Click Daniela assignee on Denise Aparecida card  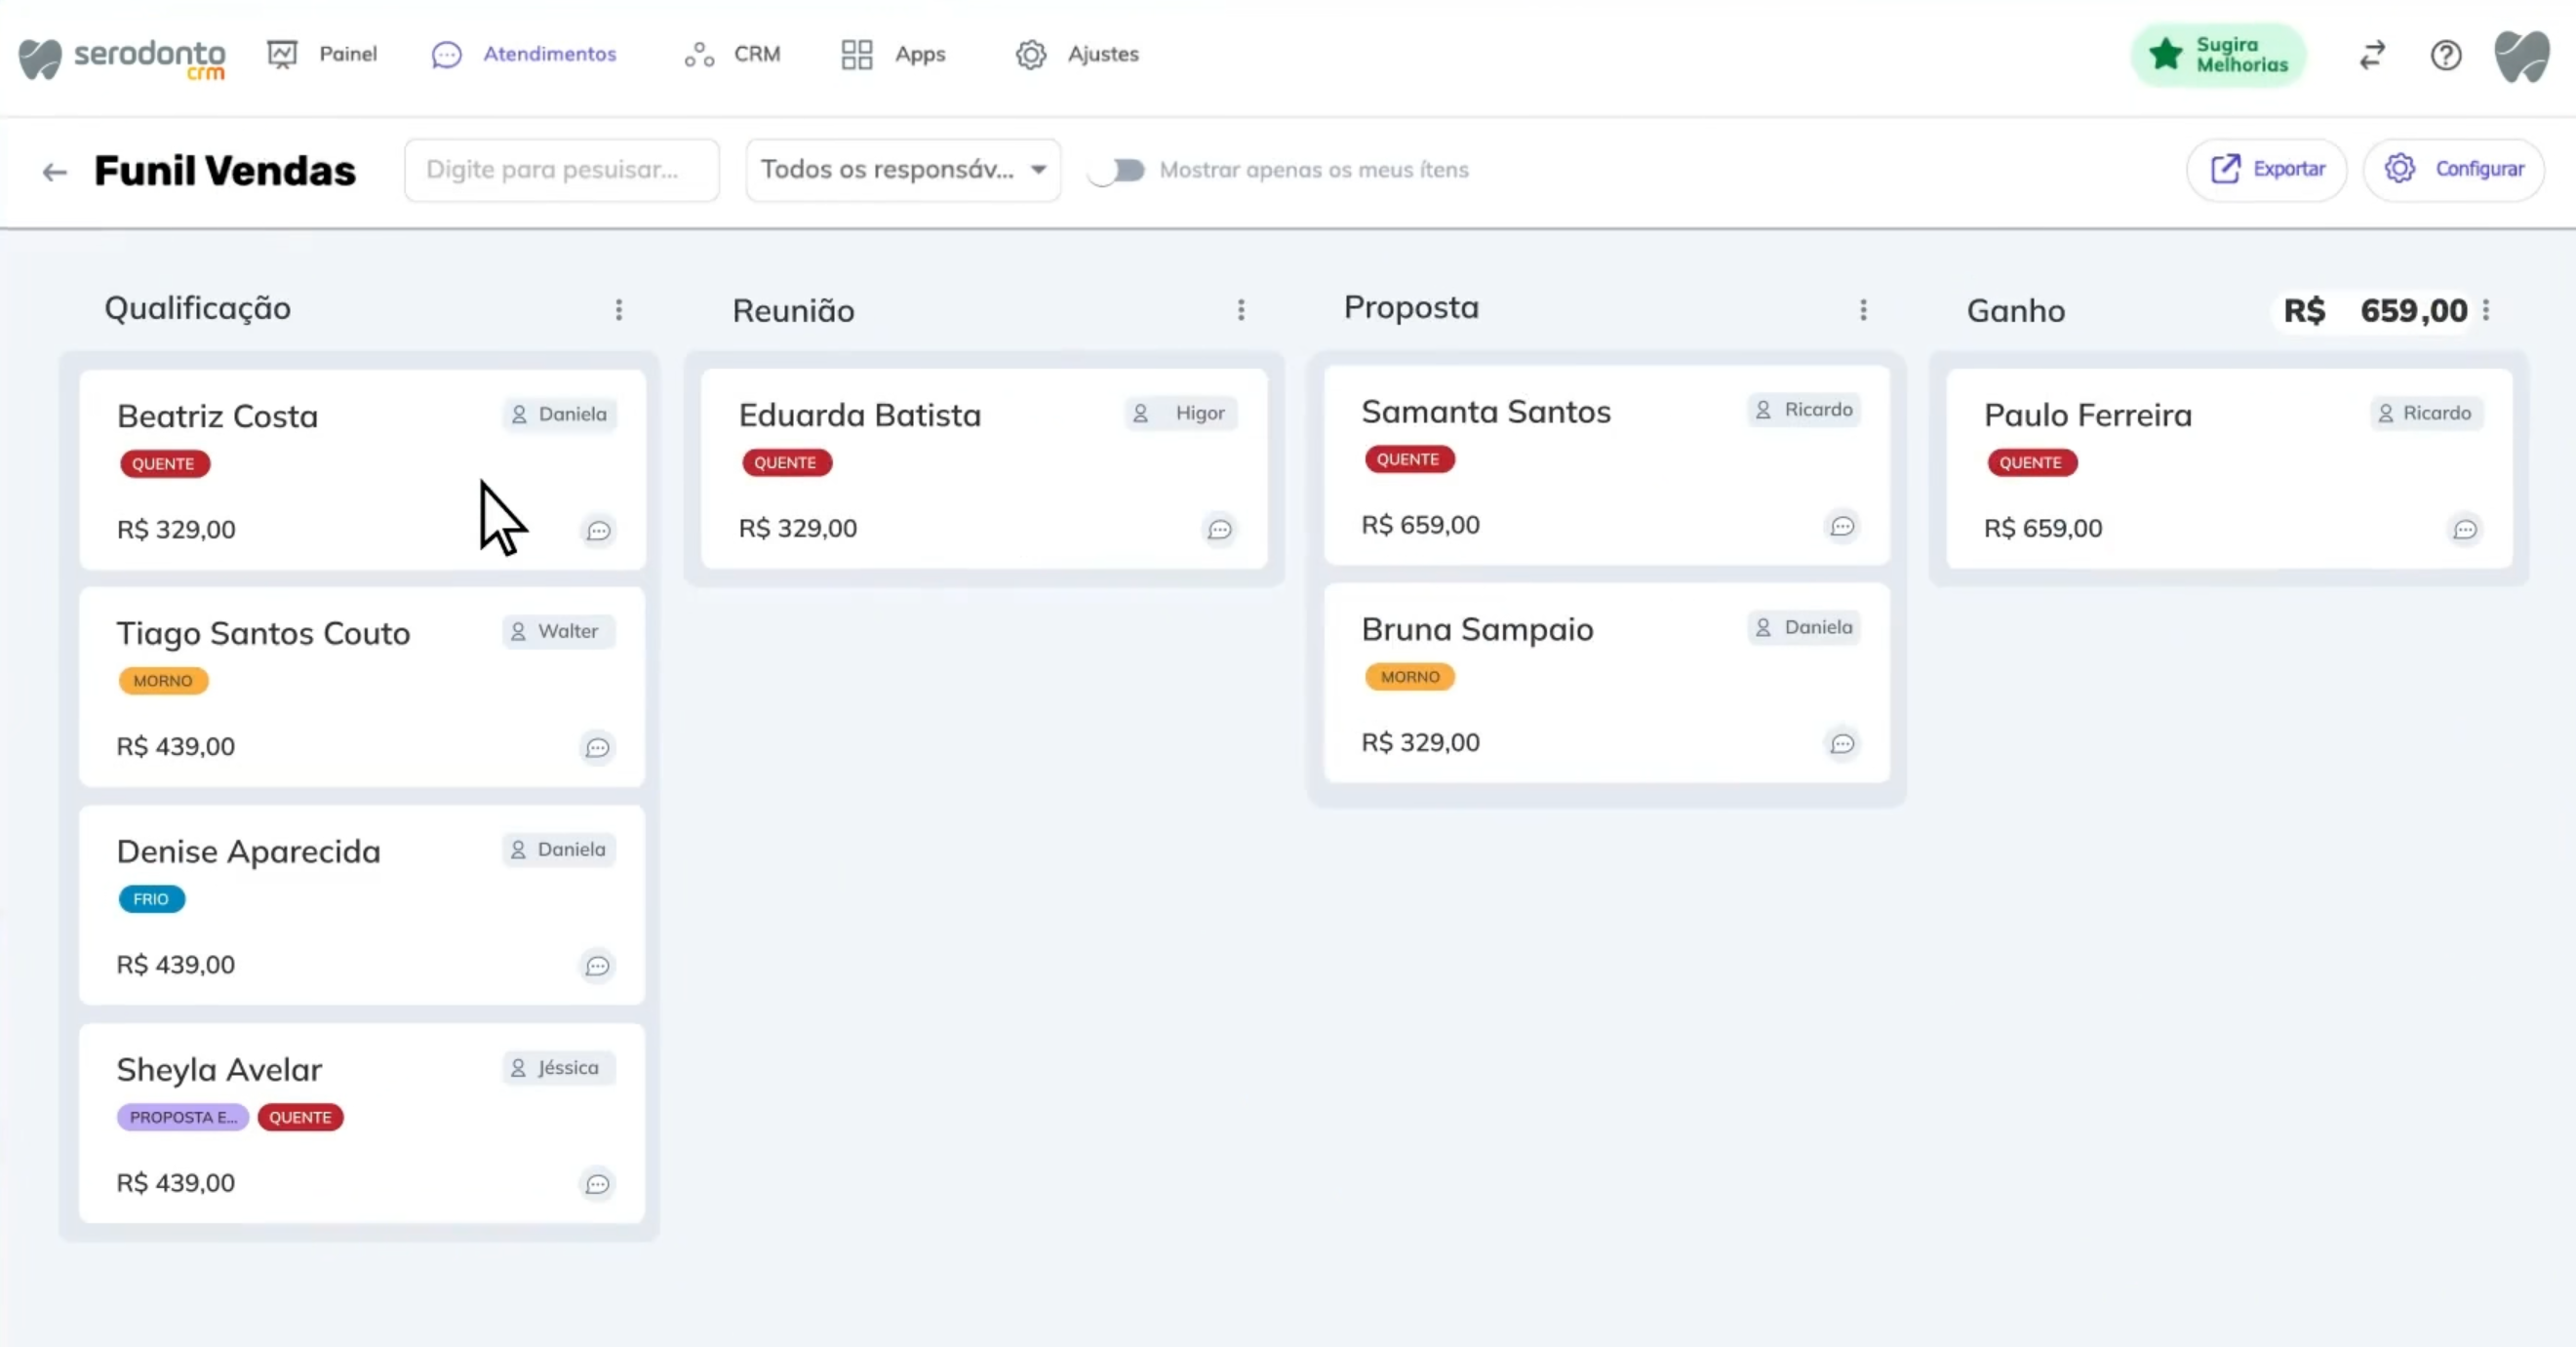[559, 849]
